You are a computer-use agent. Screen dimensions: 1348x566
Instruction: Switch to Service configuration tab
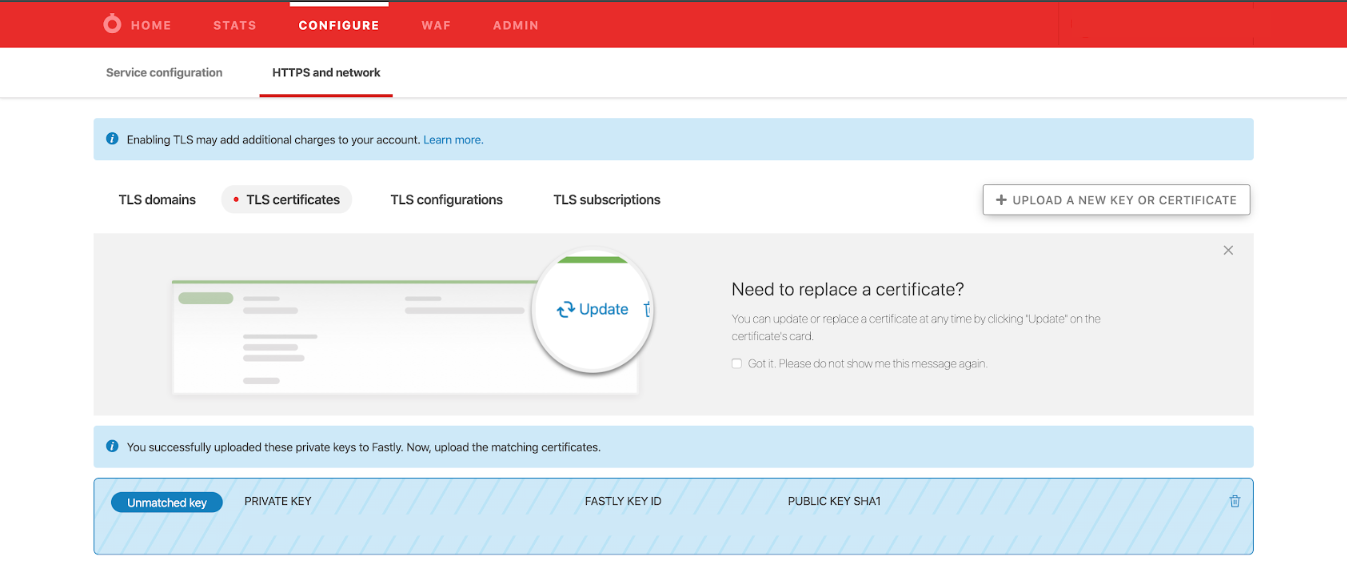tap(164, 73)
